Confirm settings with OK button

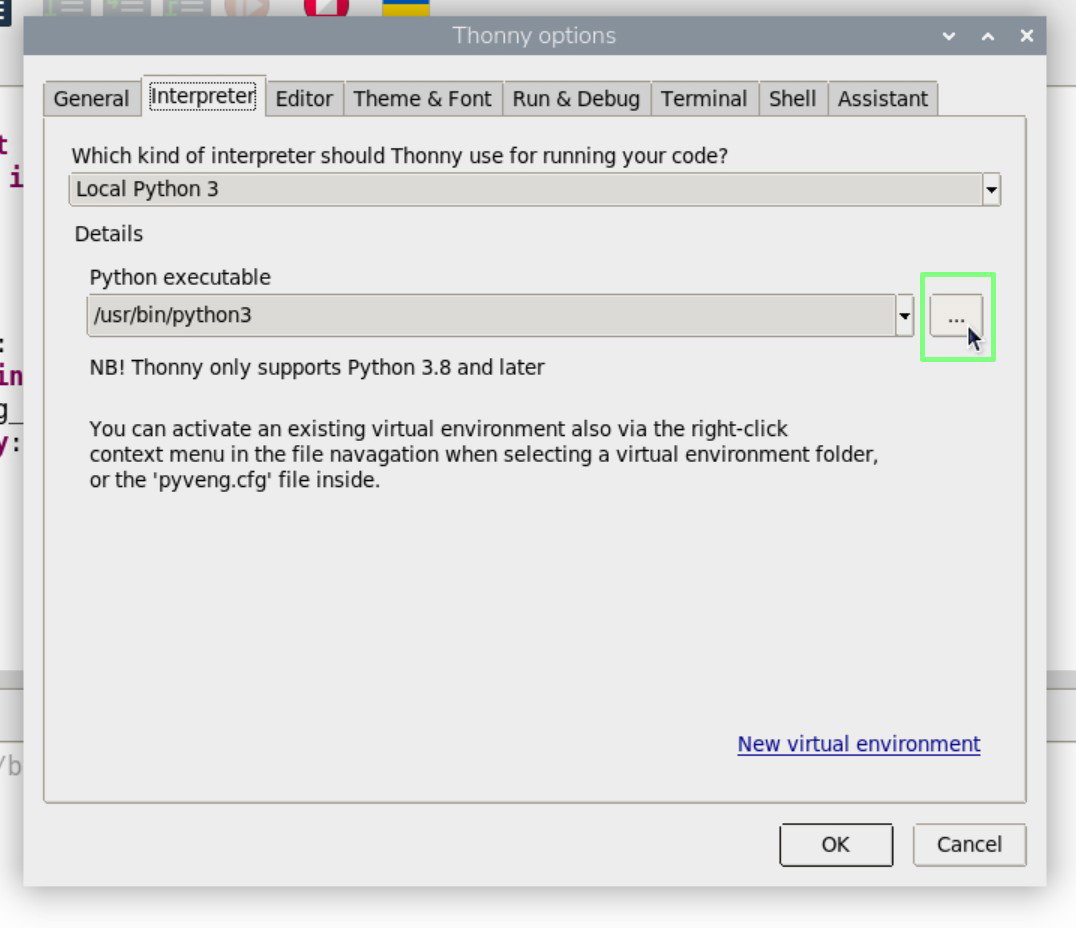836,844
